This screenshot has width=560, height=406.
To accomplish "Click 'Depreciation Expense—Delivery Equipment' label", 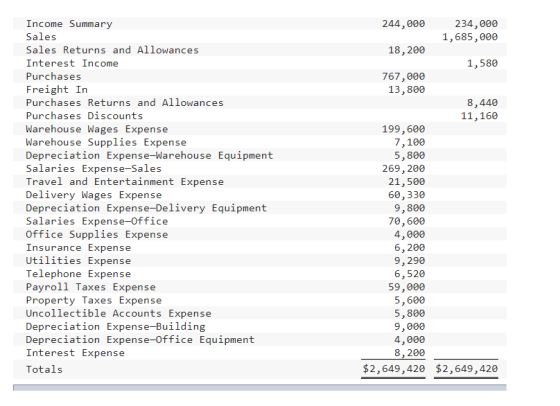I will (146, 208).
